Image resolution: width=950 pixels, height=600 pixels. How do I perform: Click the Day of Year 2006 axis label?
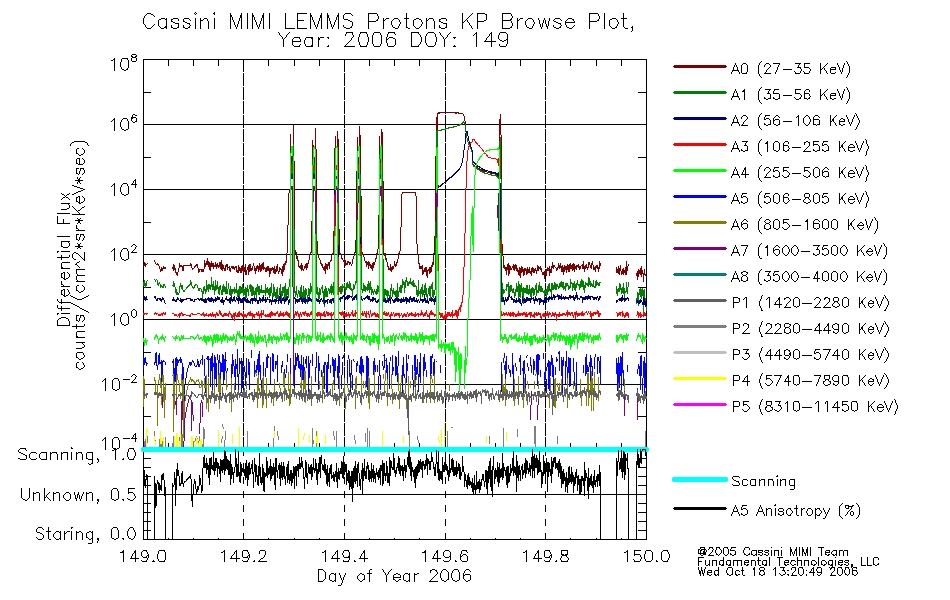[x=394, y=576]
